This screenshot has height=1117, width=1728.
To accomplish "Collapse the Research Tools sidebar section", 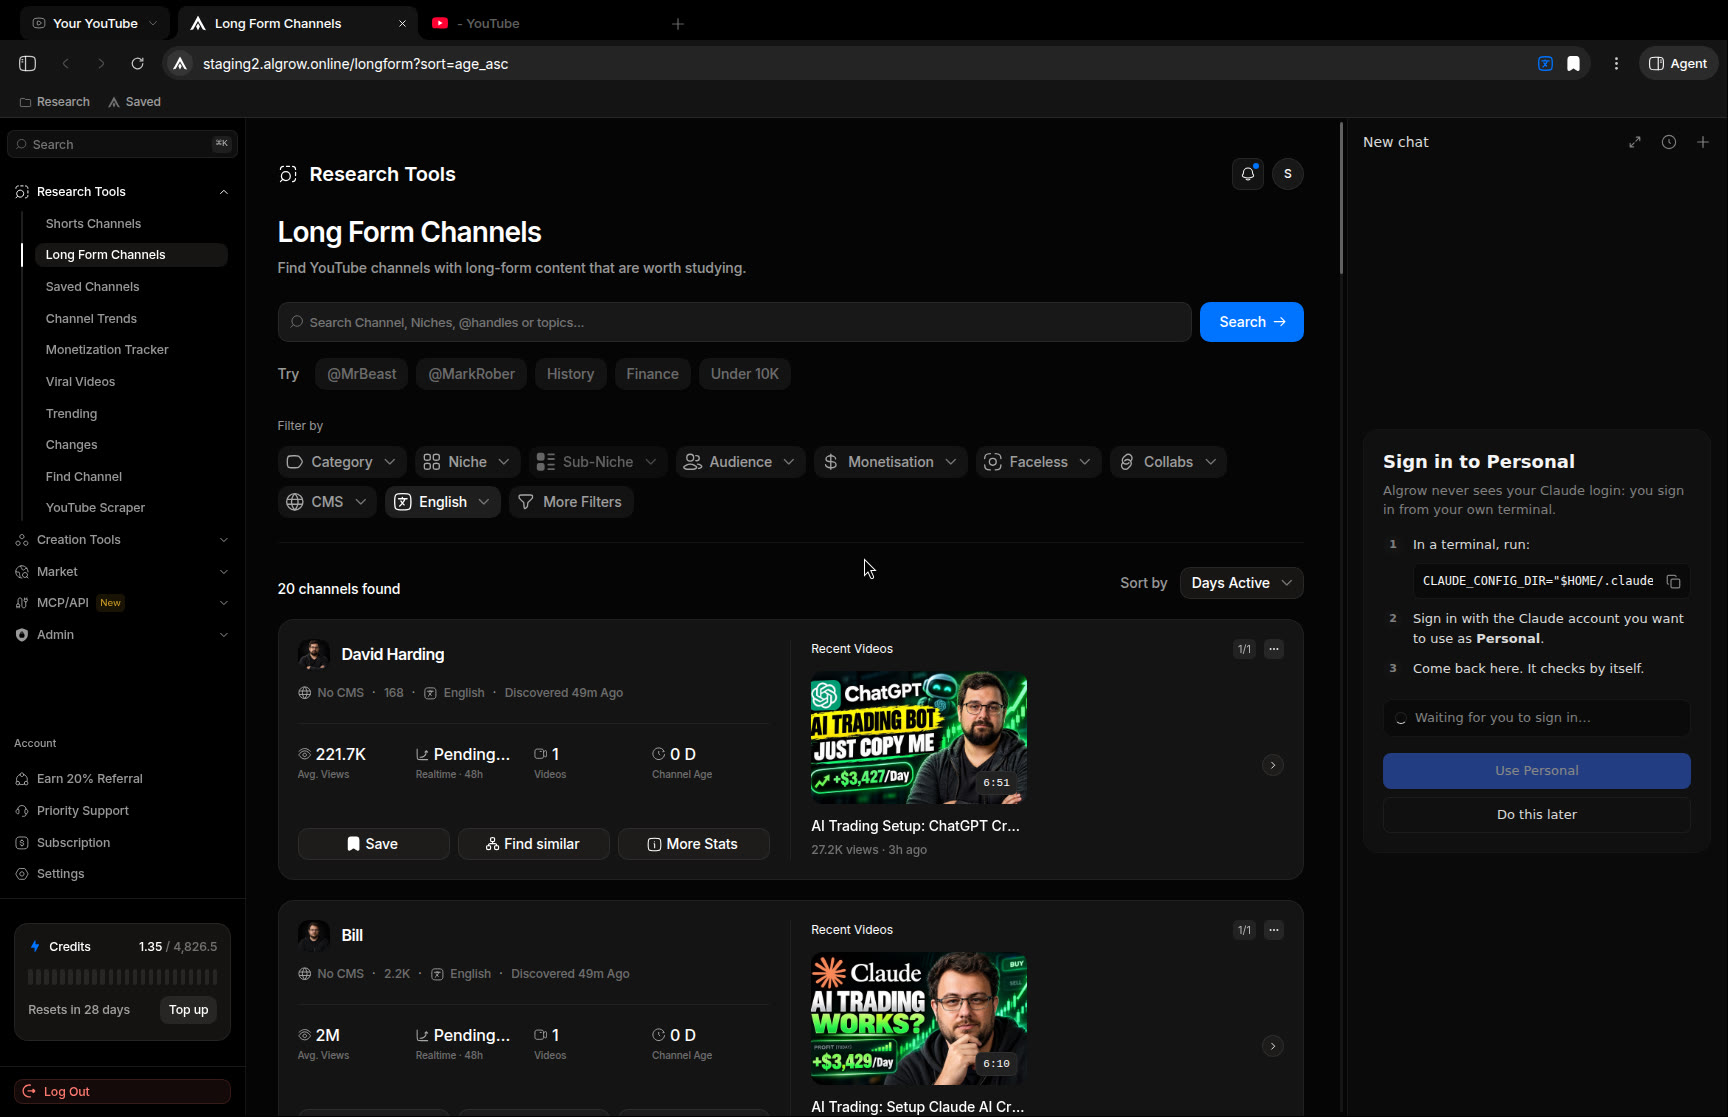I will tap(122, 192).
